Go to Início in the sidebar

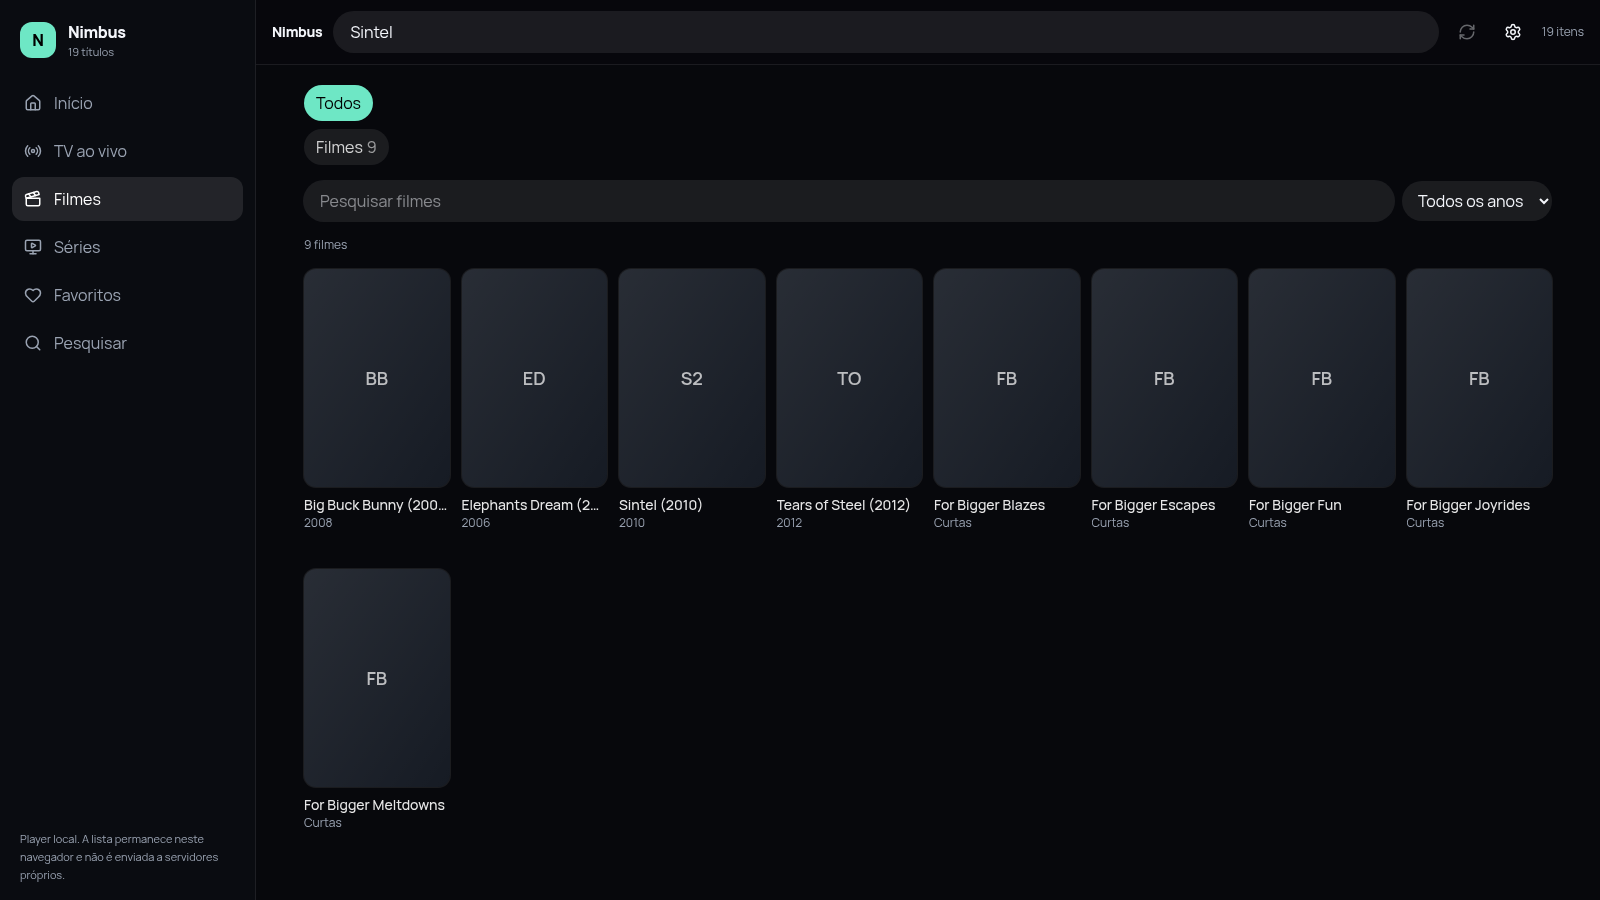pos(127,103)
